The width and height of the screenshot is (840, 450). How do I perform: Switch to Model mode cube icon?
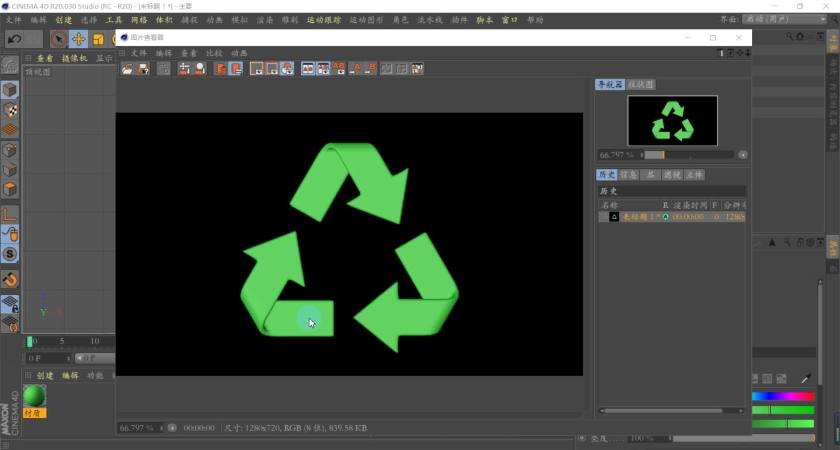click(x=10, y=90)
